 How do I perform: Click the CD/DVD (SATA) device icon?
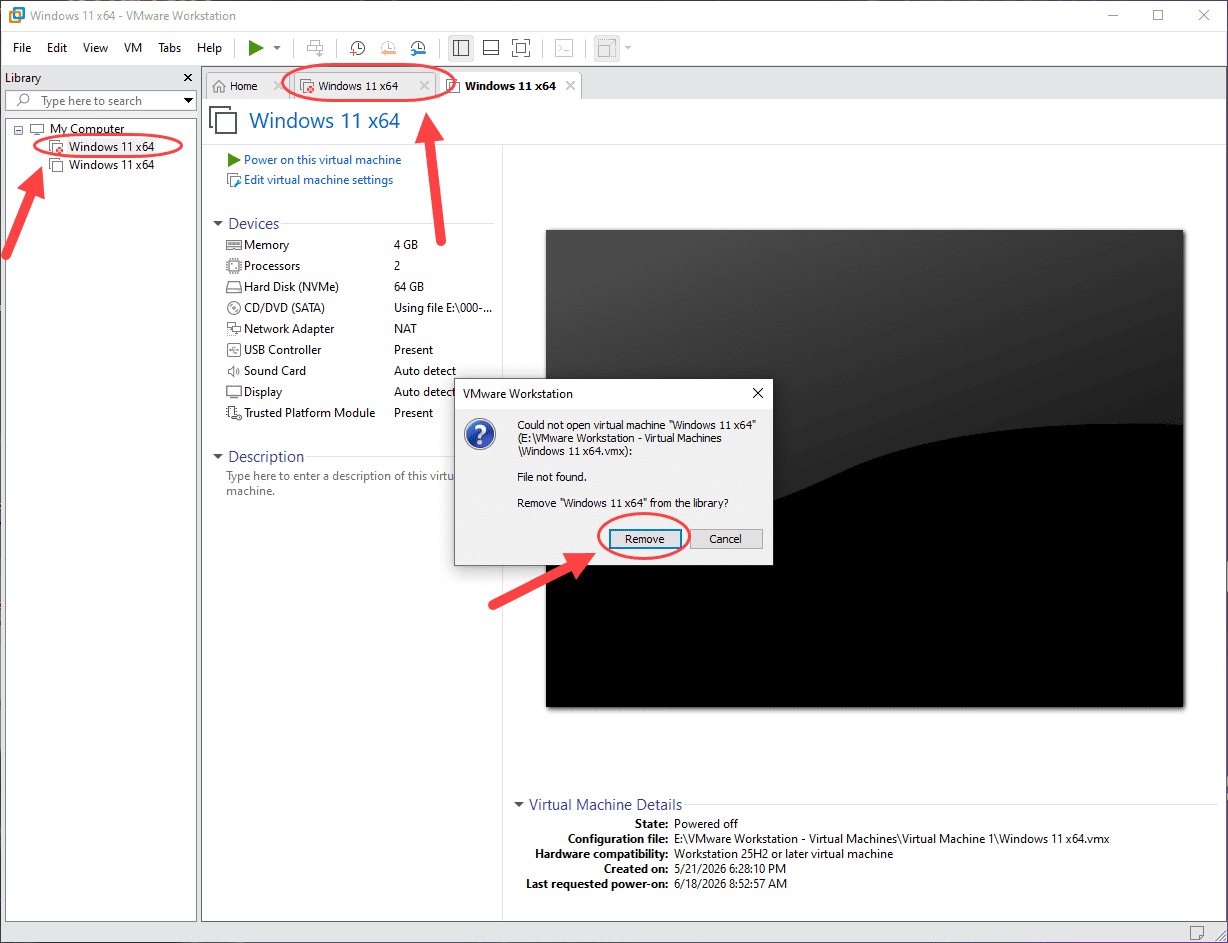pyautogui.click(x=234, y=308)
